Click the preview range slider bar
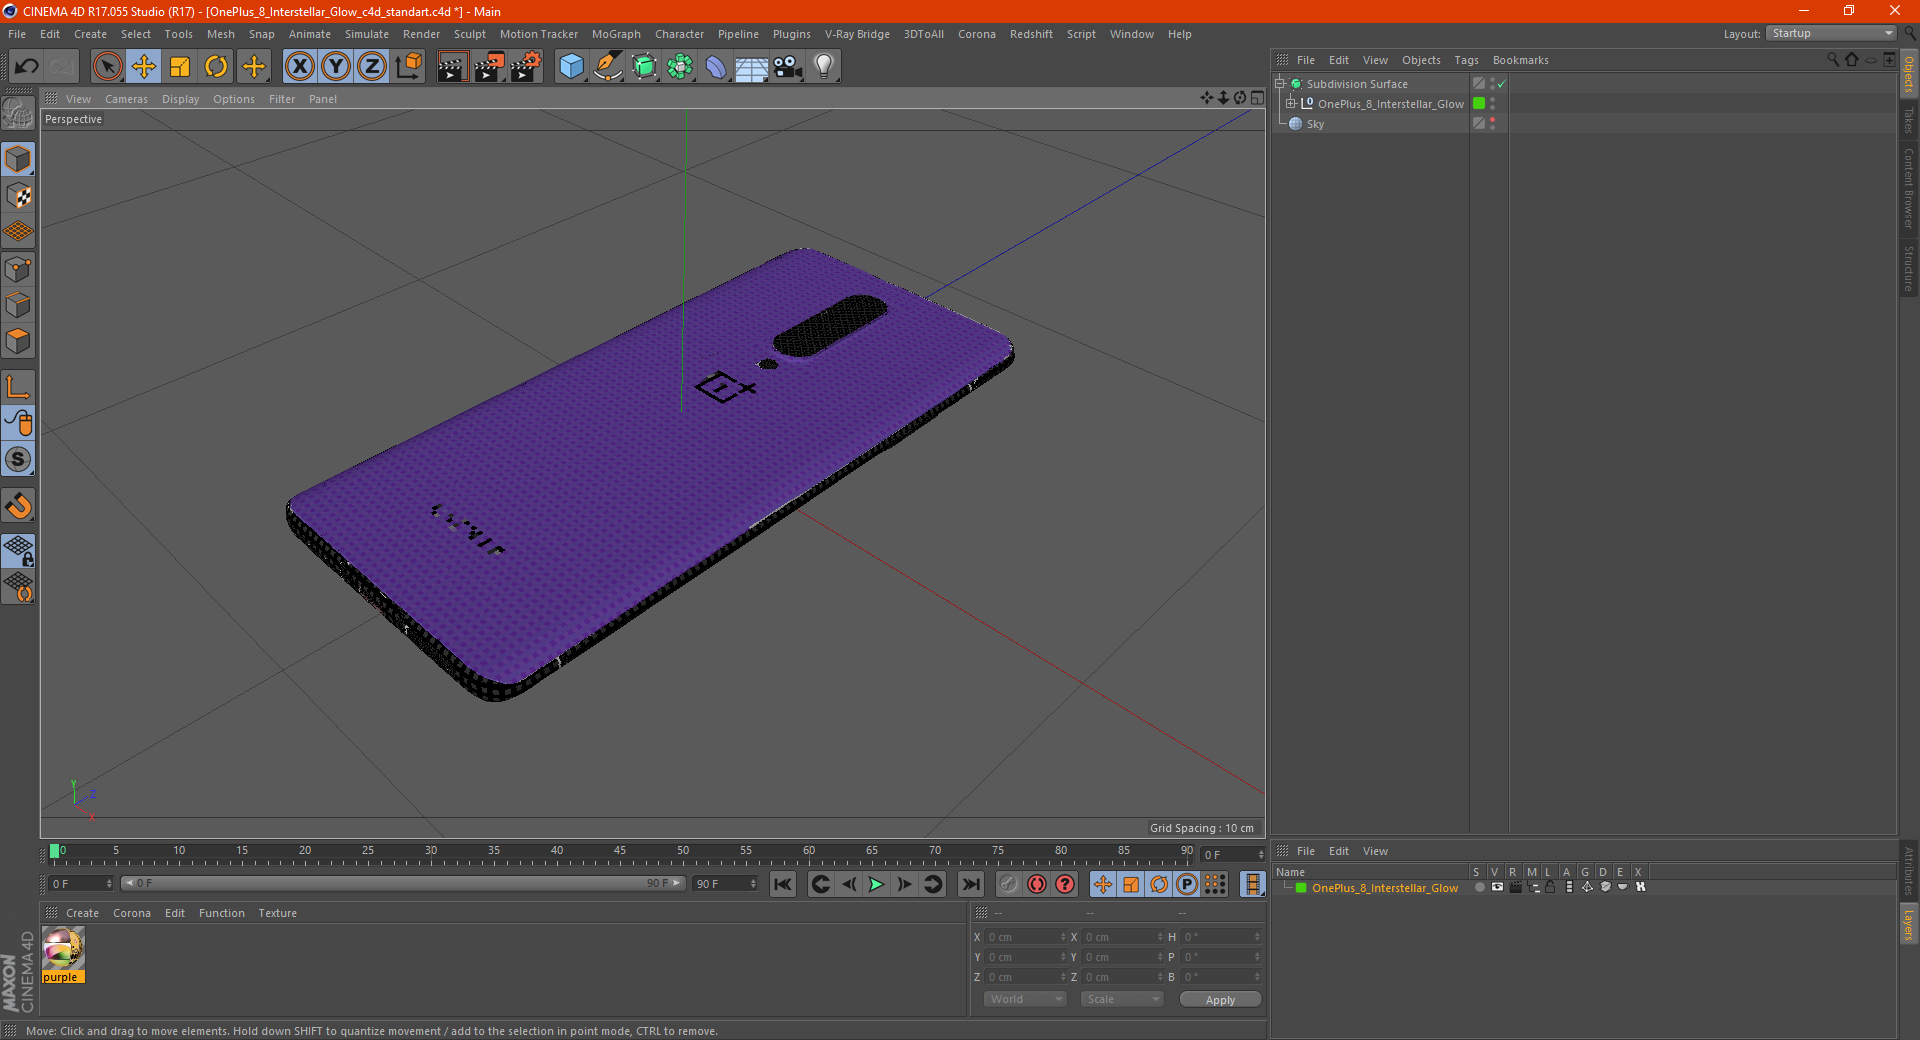Image resolution: width=1920 pixels, height=1040 pixels. [x=403, y=883]
